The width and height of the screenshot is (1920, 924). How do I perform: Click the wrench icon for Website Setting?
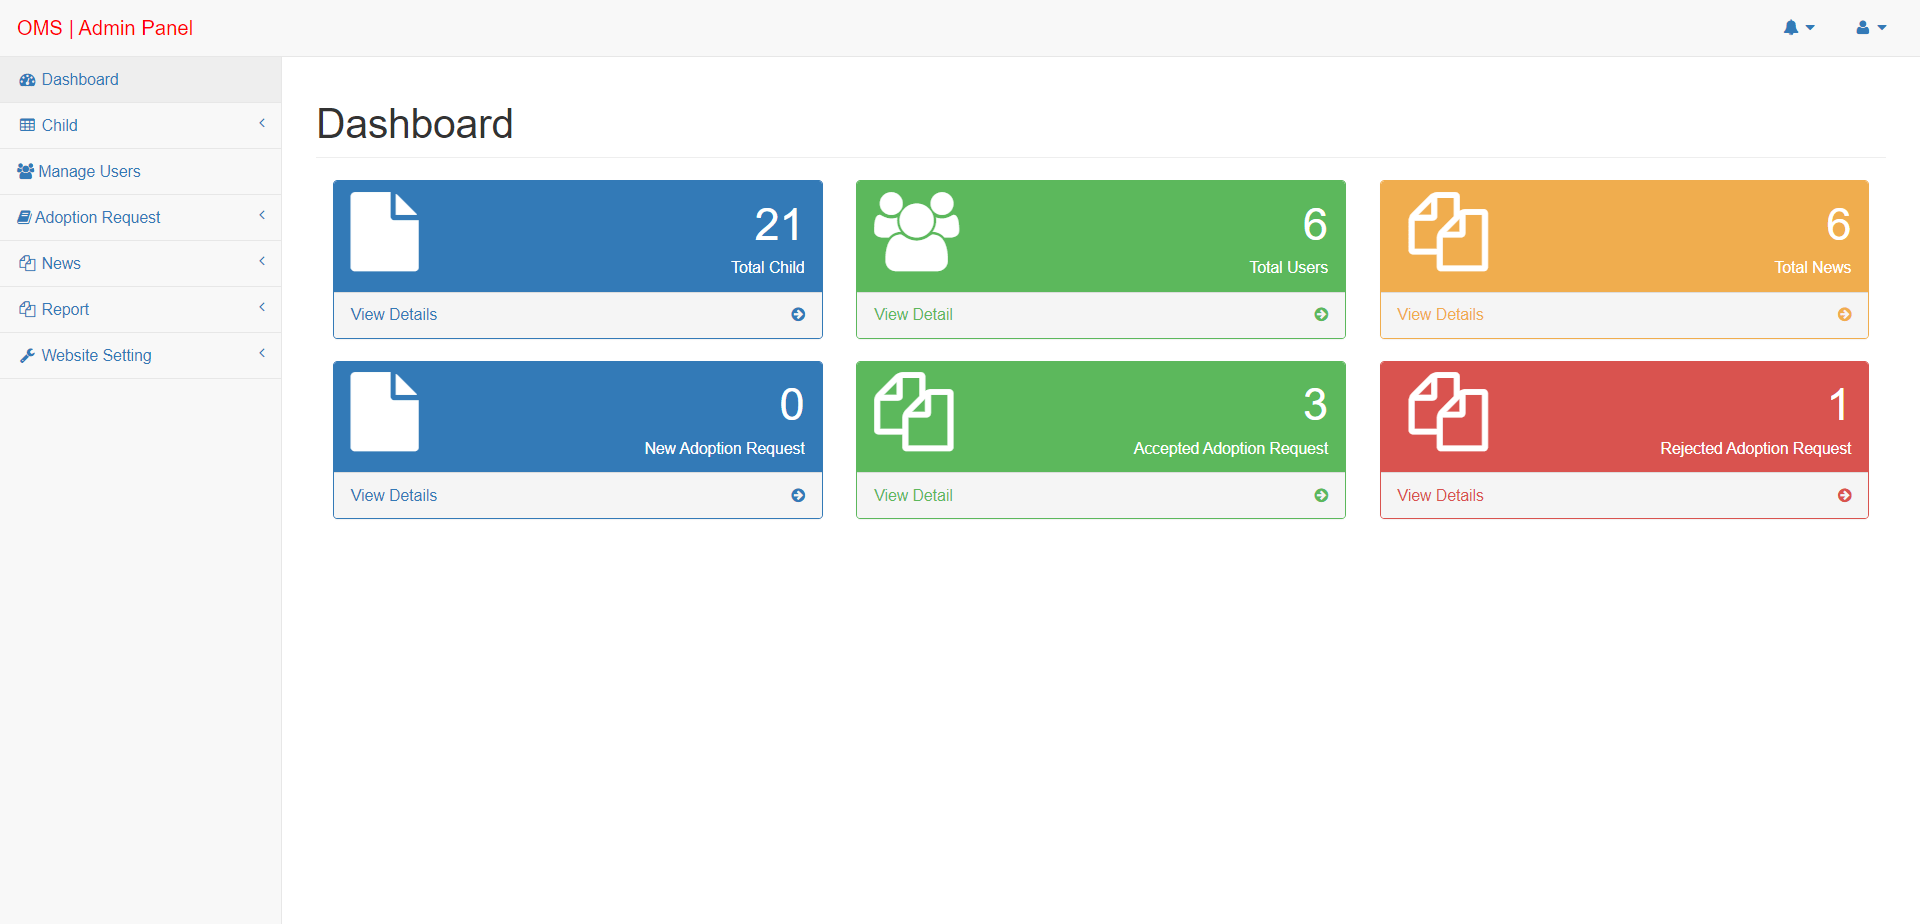(28, 355)
